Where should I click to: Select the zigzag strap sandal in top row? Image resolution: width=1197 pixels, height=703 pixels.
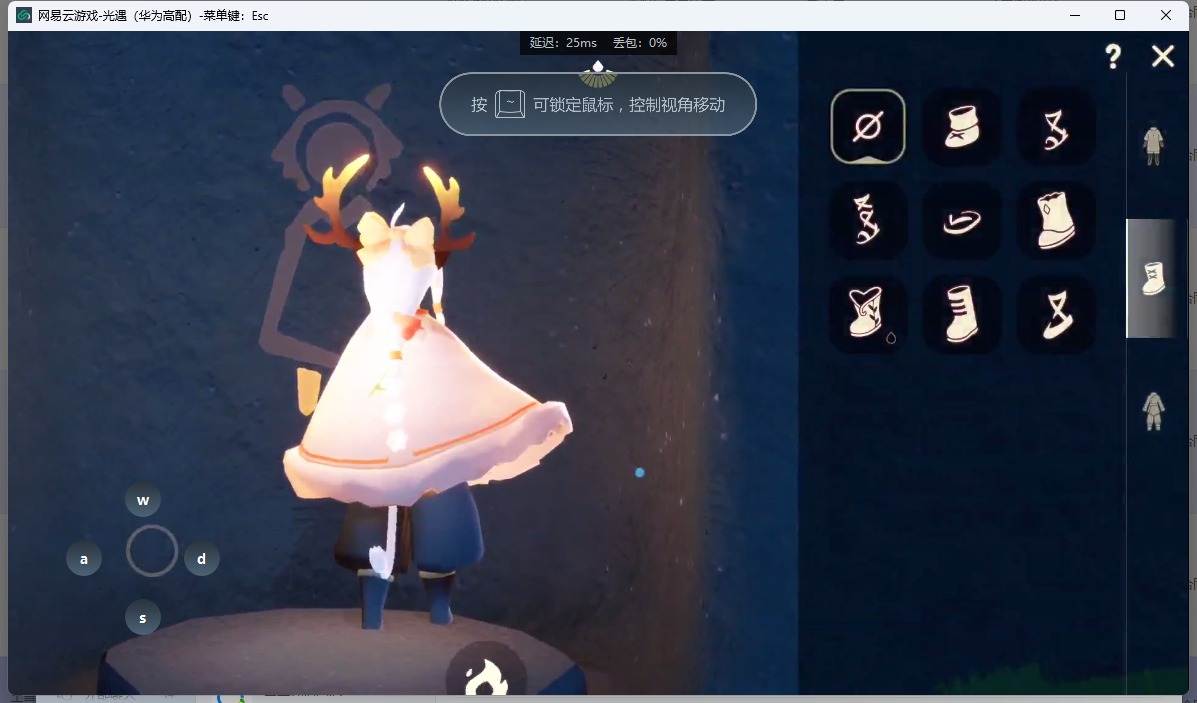pyautogui.click(x=1055, y=127)
